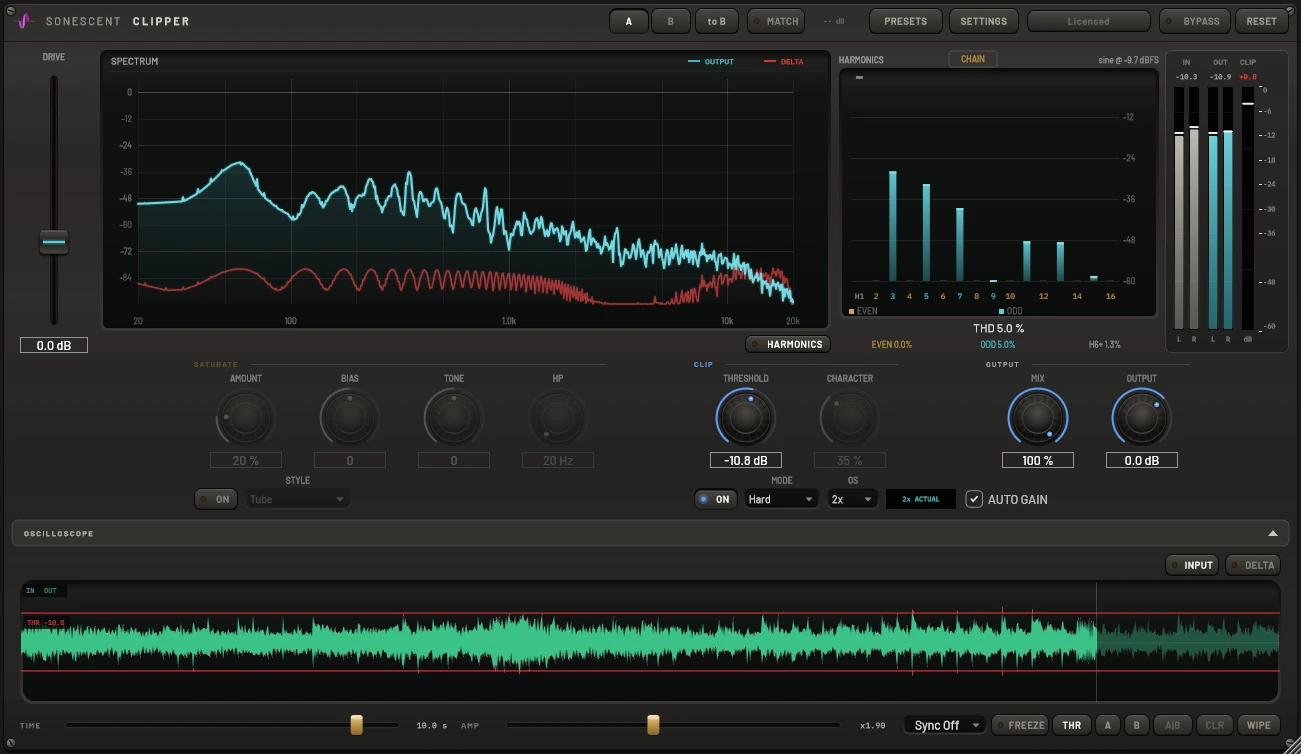Select preset slot A in the header
Viewport: 1301px width, 754px height.
[629, 21]
